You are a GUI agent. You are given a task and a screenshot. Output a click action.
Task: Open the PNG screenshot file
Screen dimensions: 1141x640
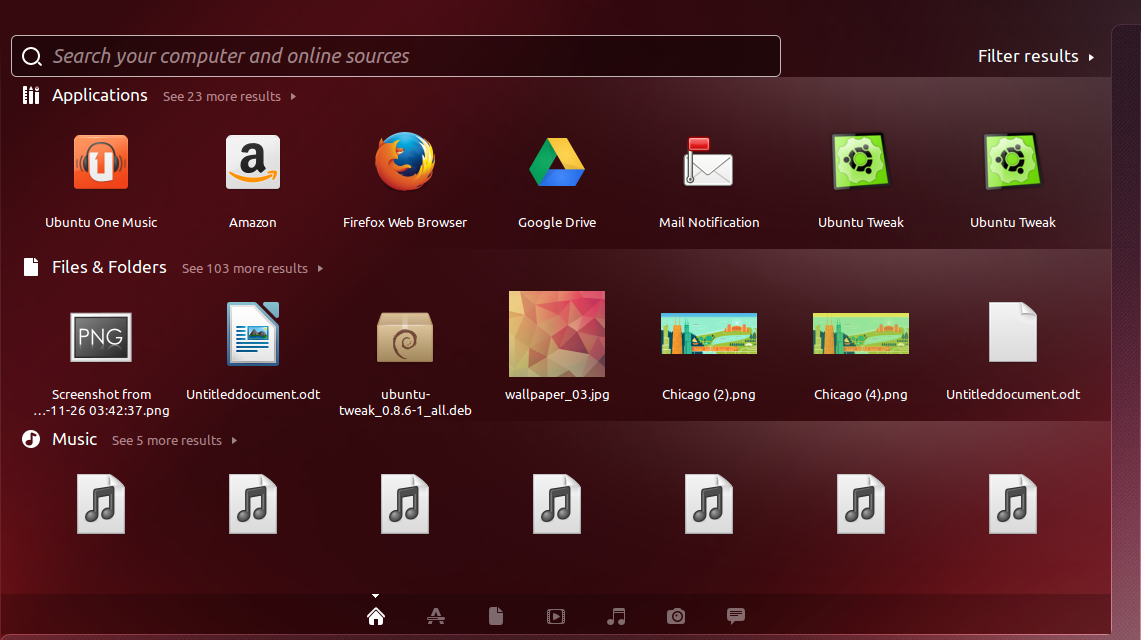click(x=101, y=336)
